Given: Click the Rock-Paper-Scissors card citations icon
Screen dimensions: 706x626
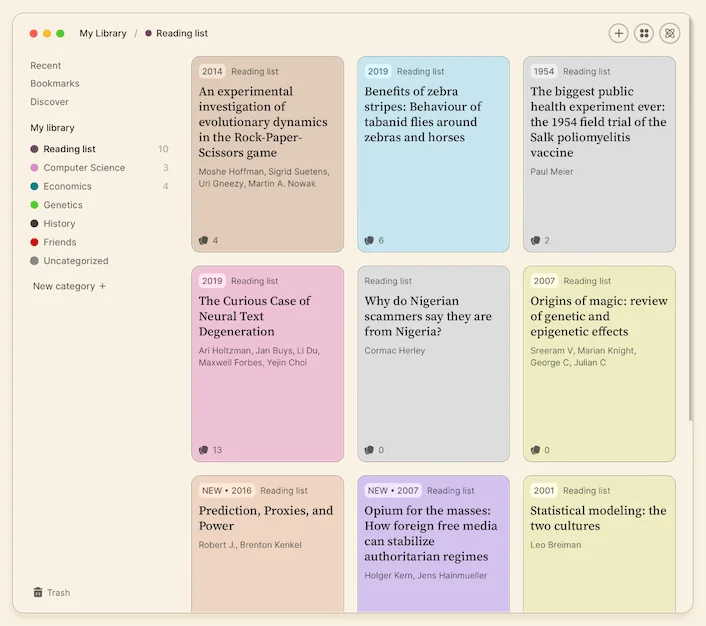Looking at the screenshot, I should click(203, 240).
